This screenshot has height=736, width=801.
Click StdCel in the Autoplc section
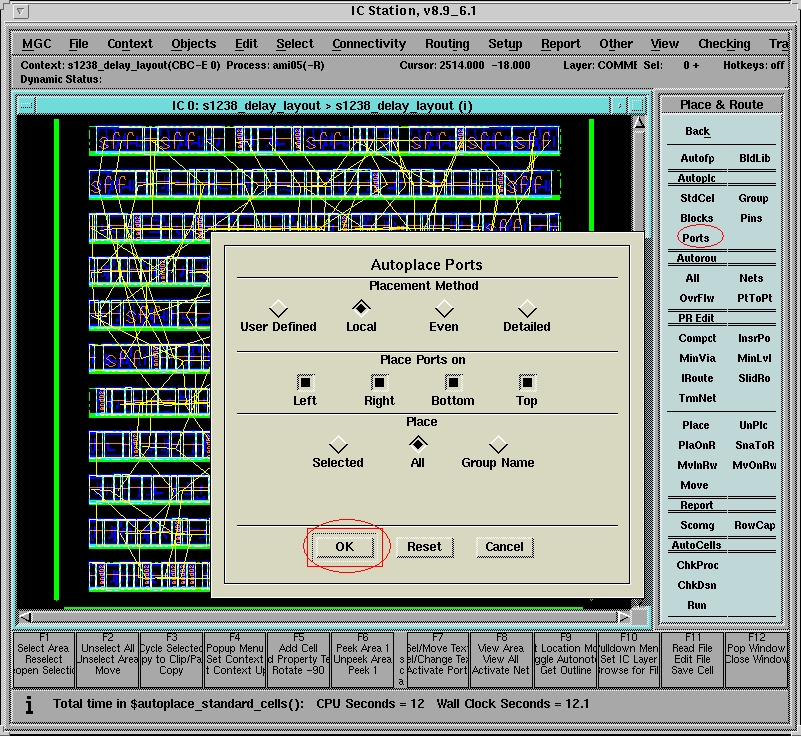point(697,198)
